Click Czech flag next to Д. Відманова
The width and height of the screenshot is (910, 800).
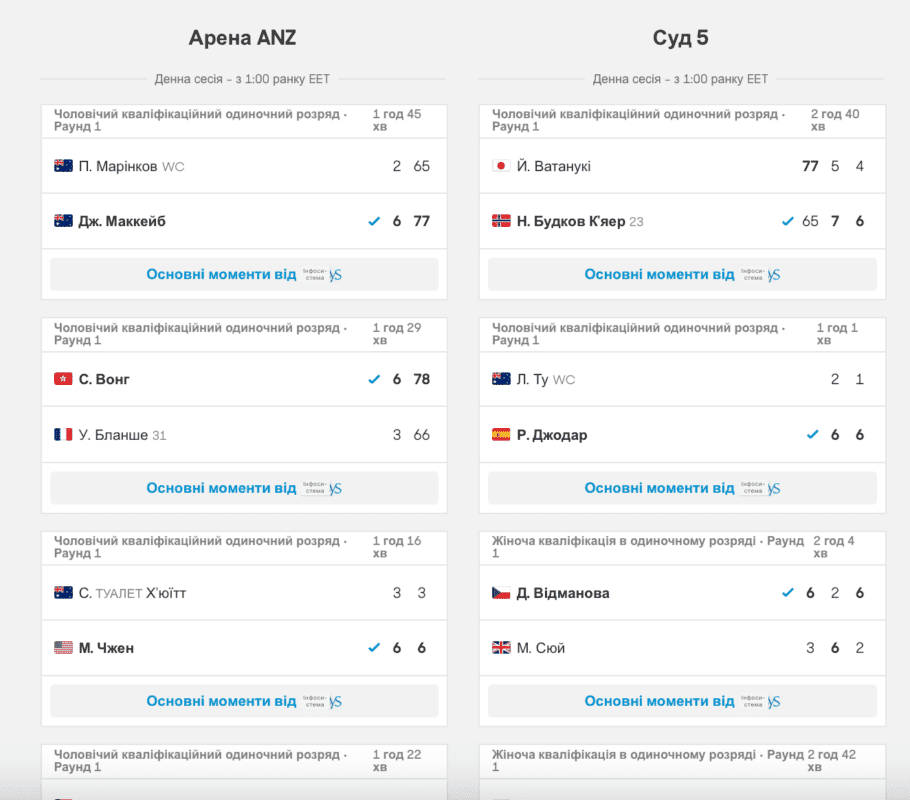502,593
